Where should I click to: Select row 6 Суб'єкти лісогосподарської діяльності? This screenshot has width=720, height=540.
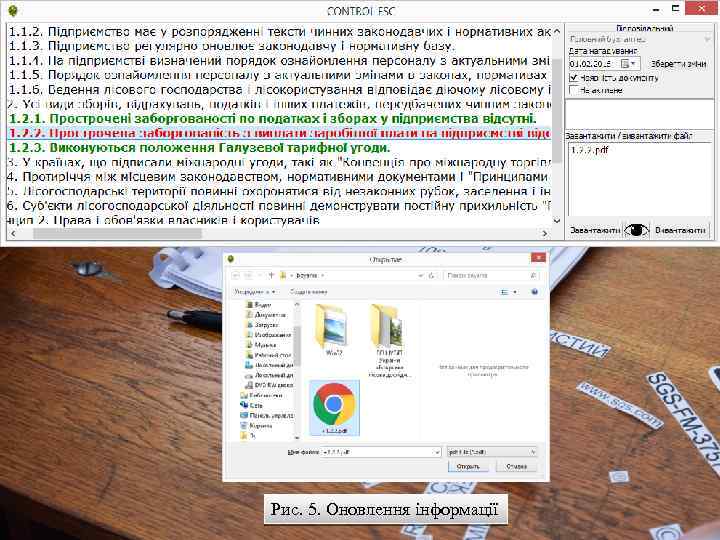pyautogui.click(x=279, y=206)
